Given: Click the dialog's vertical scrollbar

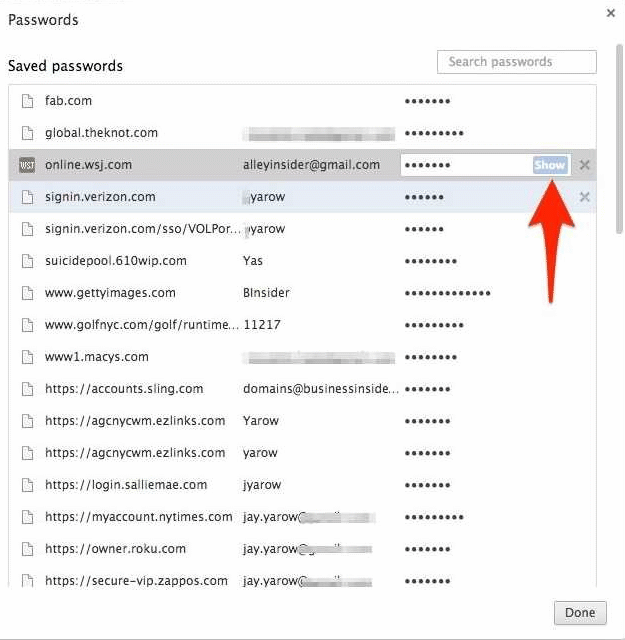Looking at the screenshot, I should click(x=619, y=150).
